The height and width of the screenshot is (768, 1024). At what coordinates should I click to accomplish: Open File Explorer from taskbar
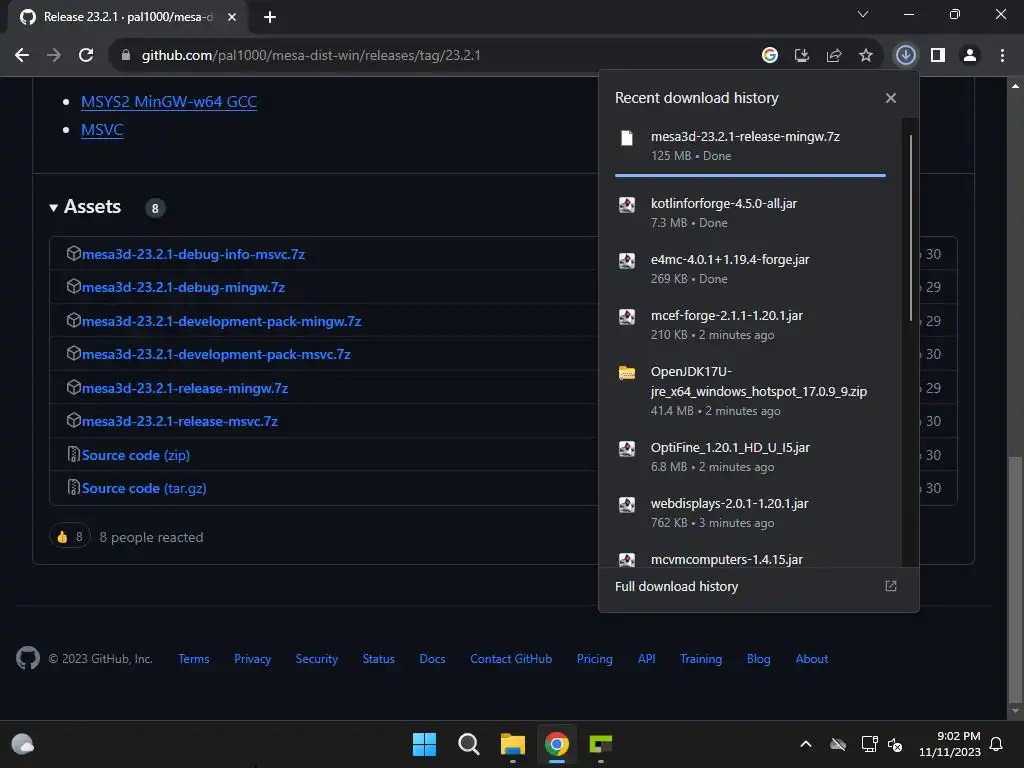[513, 744]
